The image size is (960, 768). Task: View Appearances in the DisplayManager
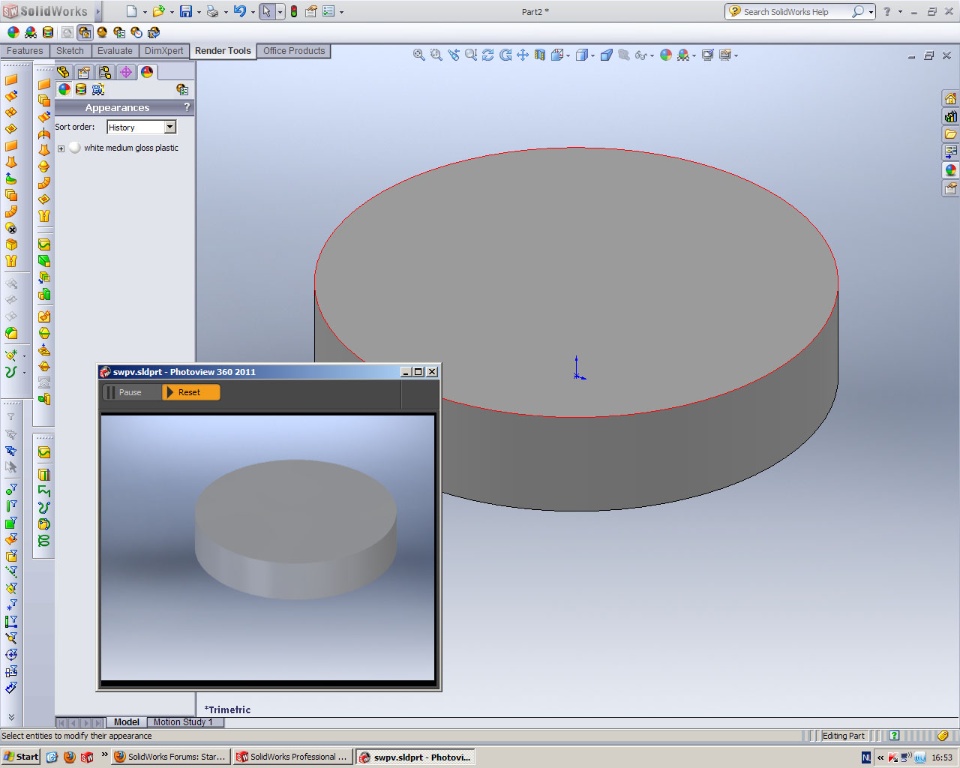[64, 90]
